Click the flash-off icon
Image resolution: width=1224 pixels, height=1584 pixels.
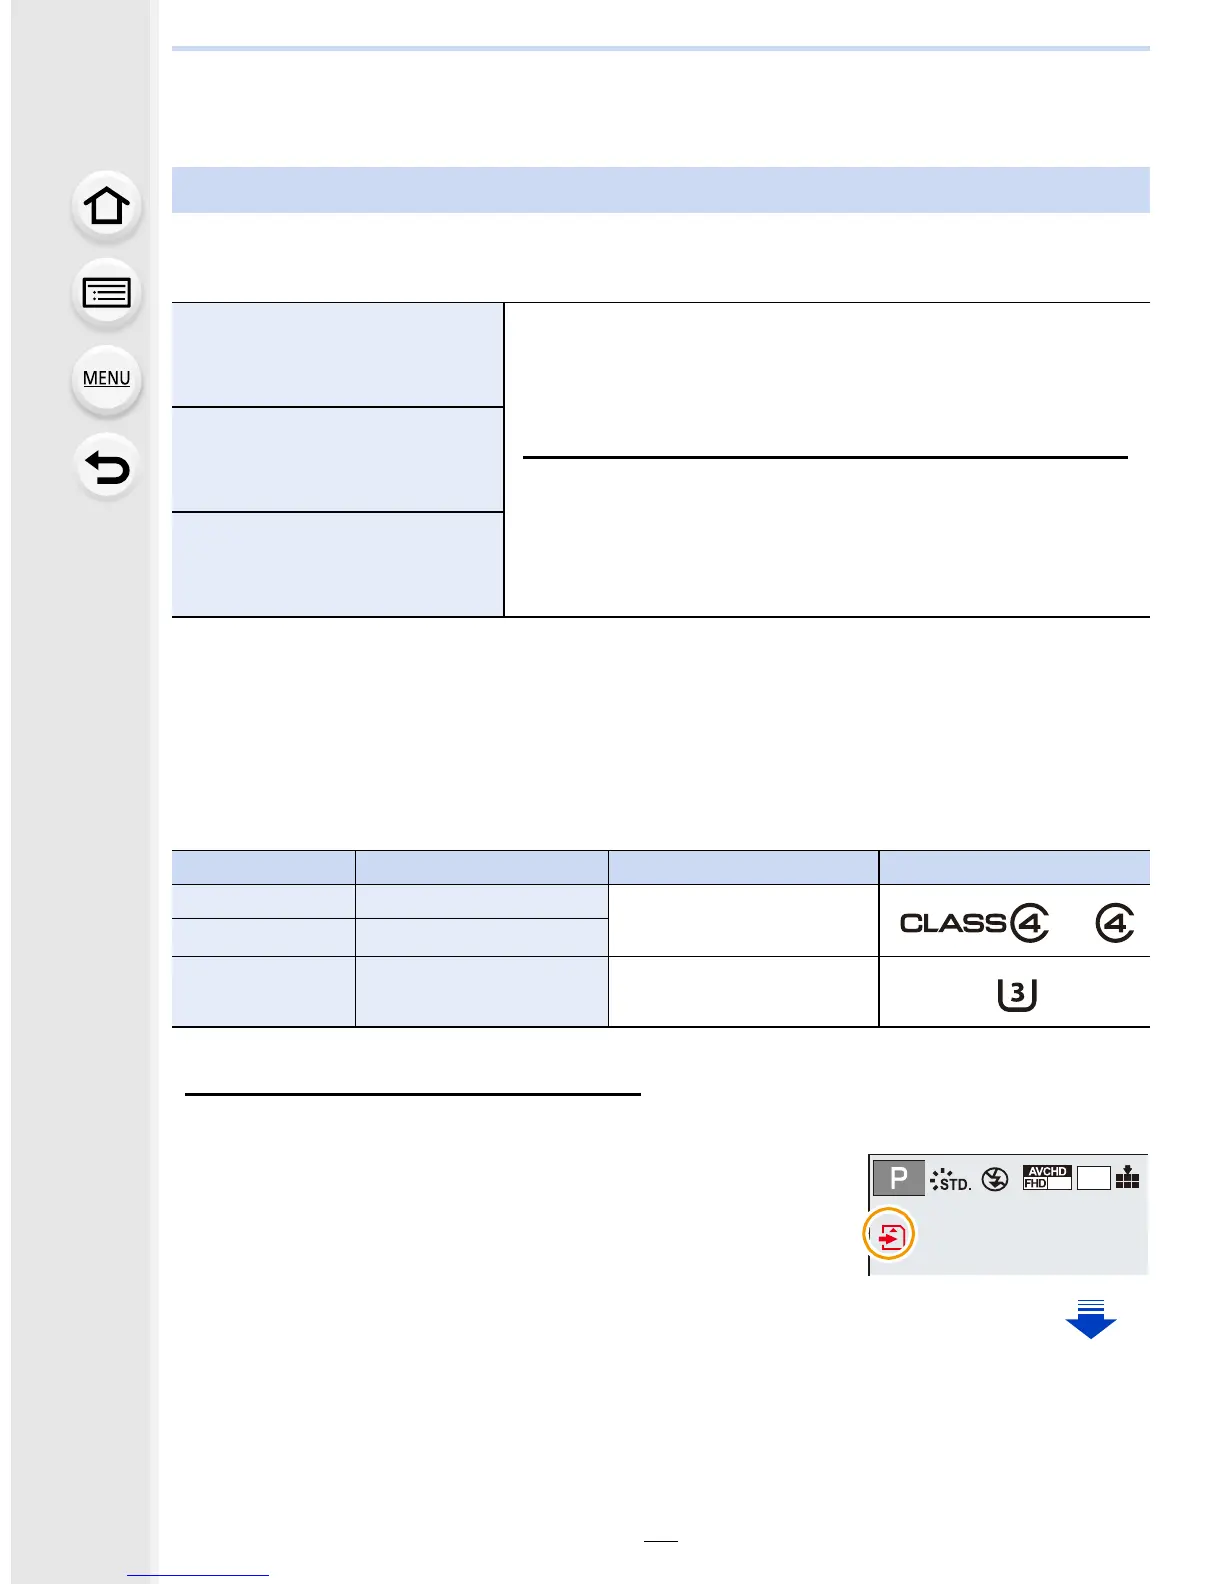coord(994,1180)
